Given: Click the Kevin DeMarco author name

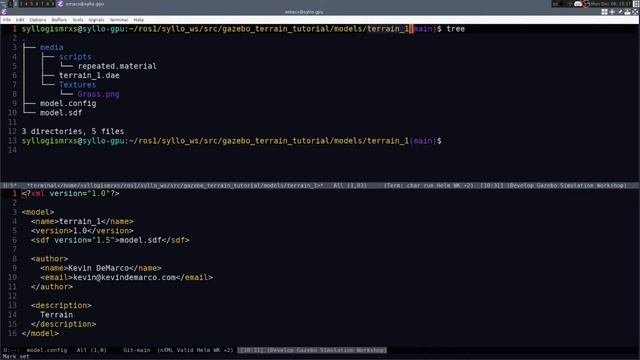Looking at the screenshot, I should coord(98,269).
